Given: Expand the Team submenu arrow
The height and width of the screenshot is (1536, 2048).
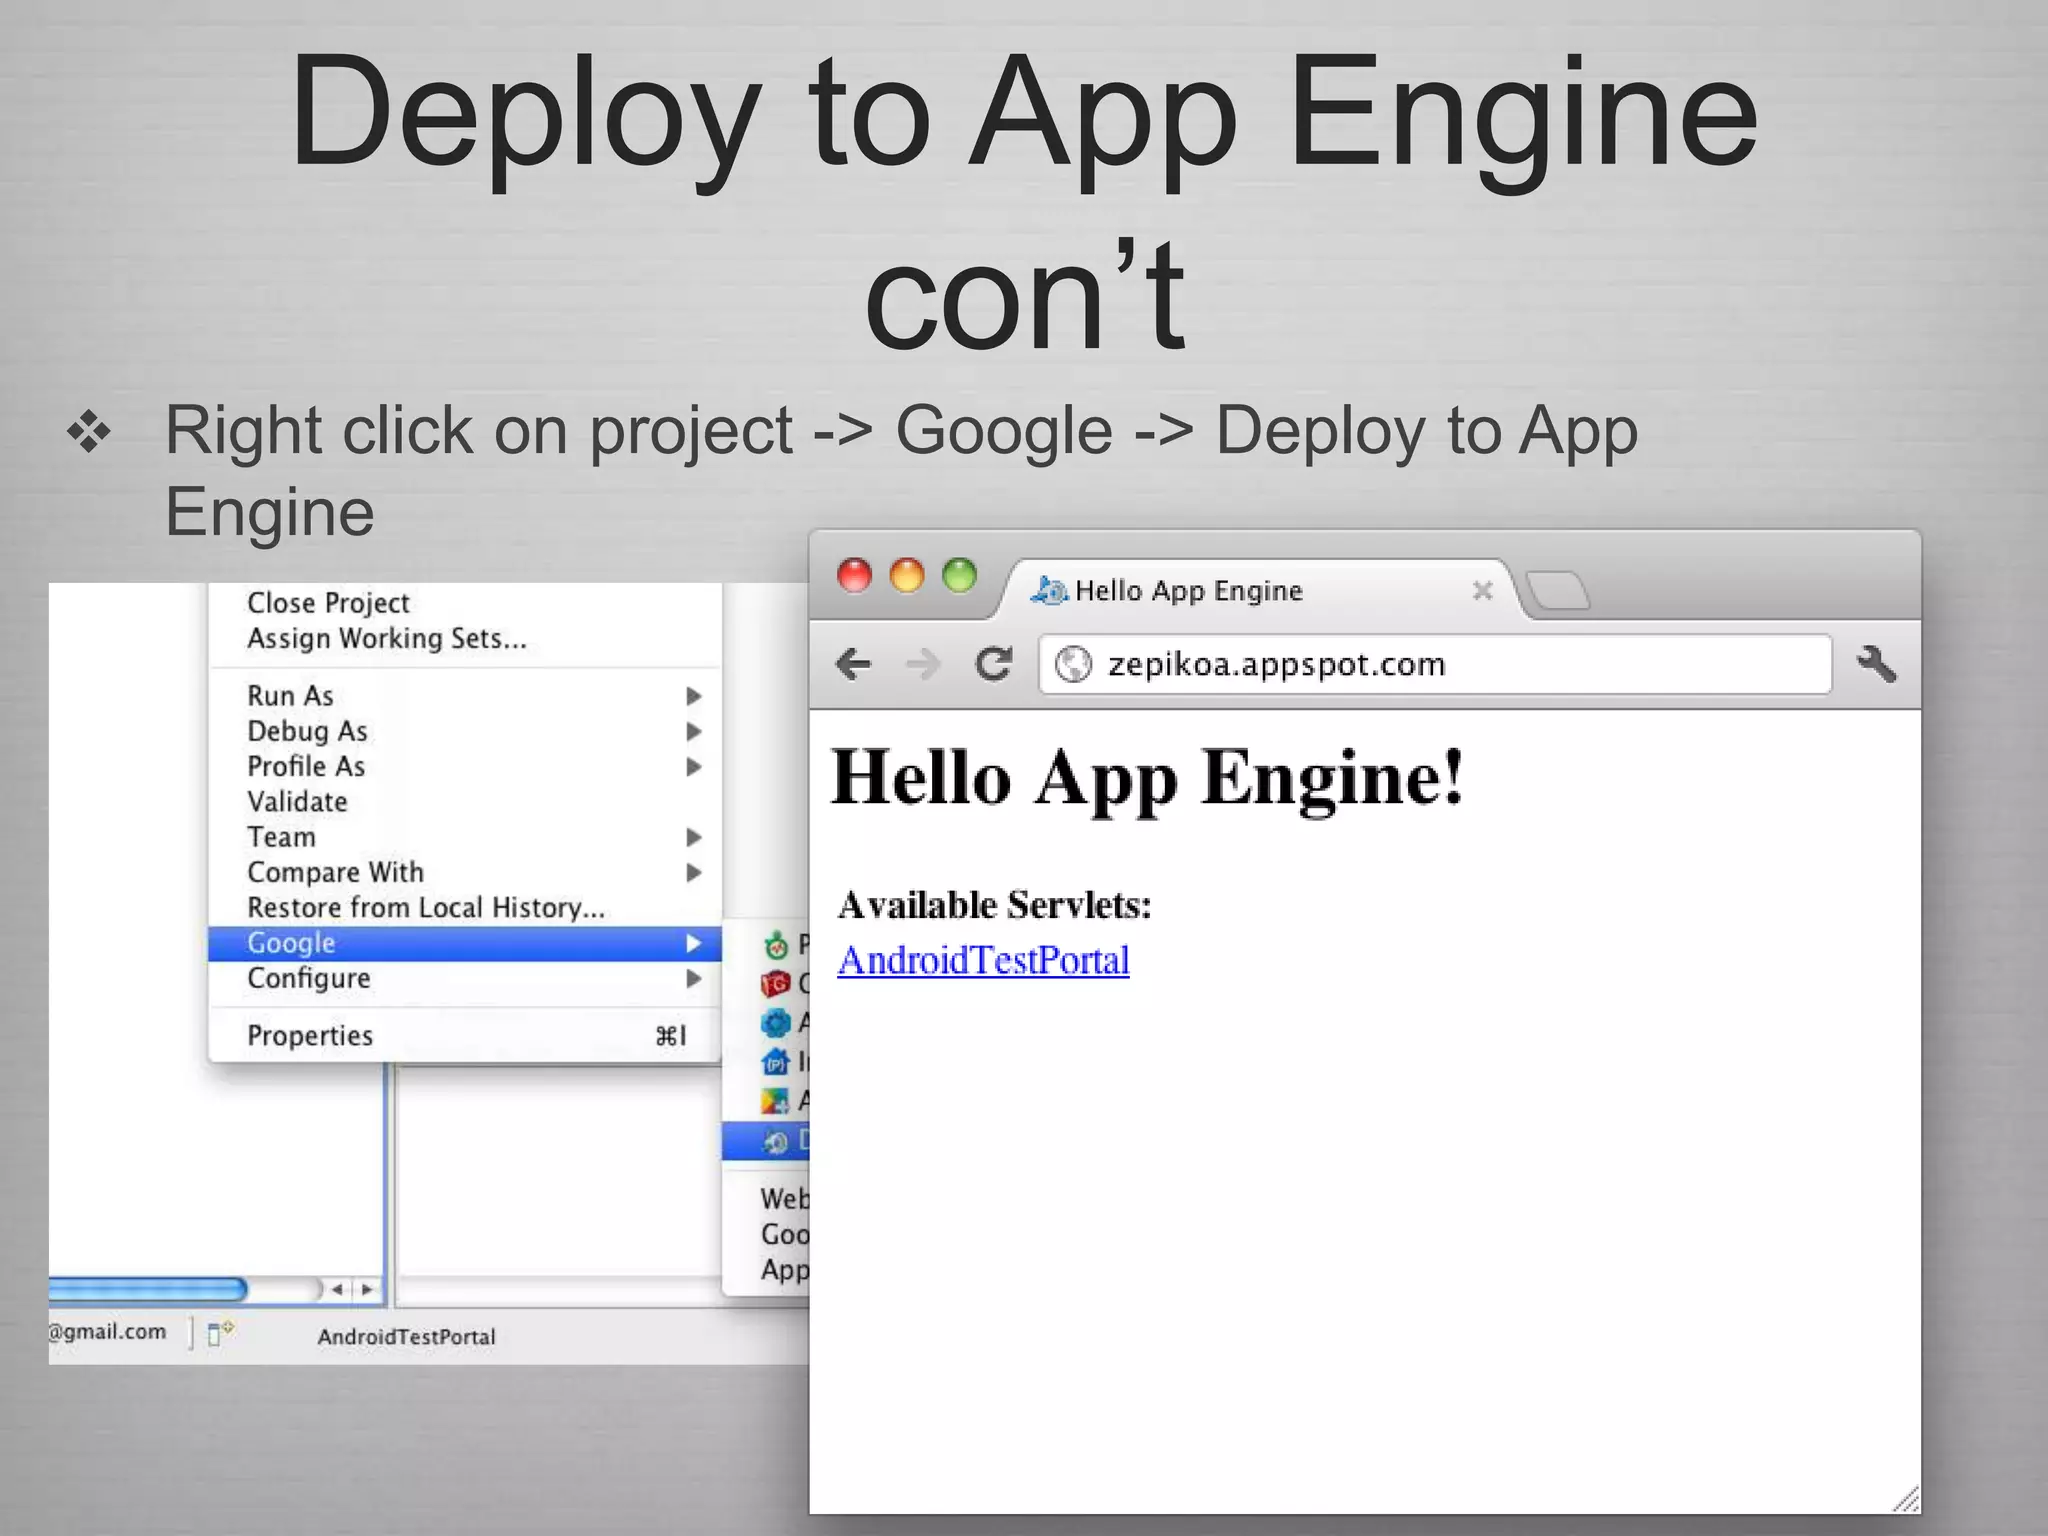Looking at the screenshot, I should click(x=694, y=837).
